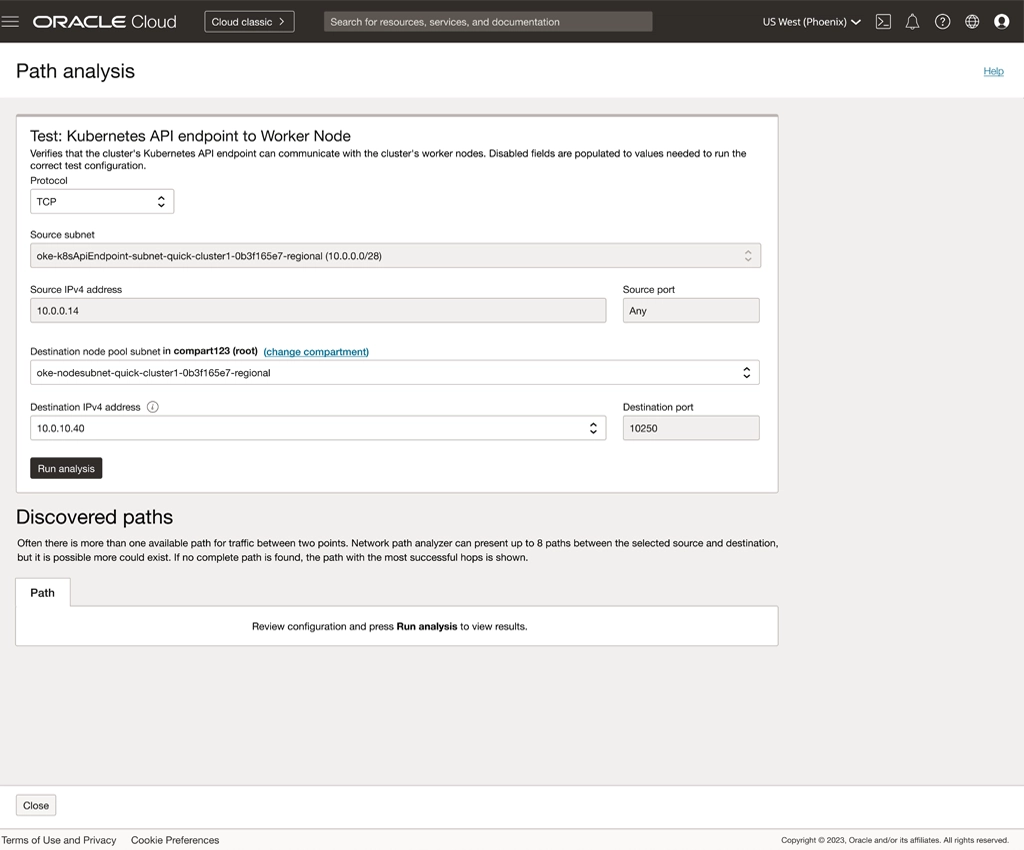Open the user profile avatar menu
The height and width of the screenshot is (850, 1024).
1001,21
